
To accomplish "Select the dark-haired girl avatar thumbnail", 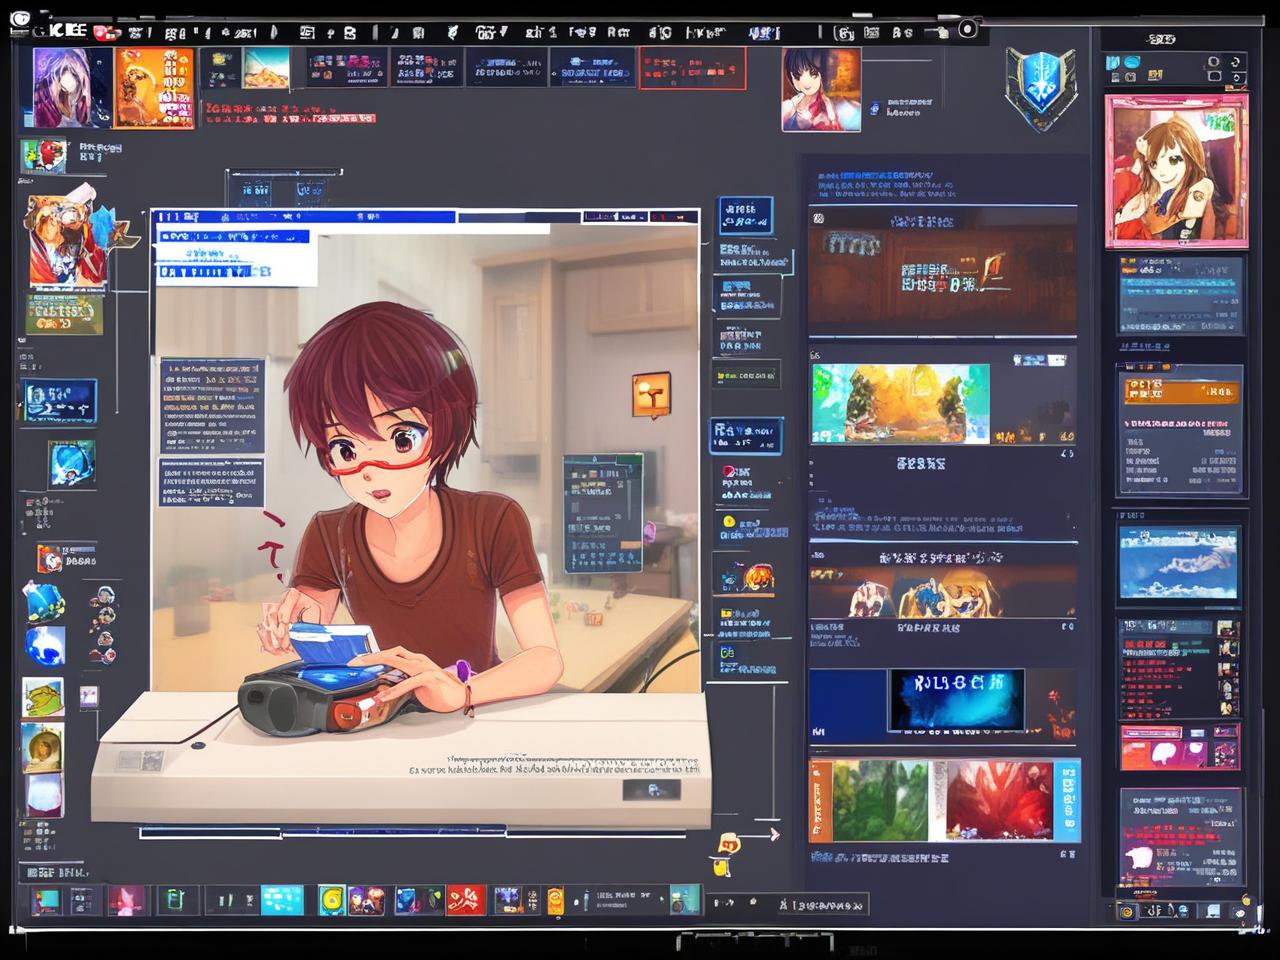I will 821,88.
